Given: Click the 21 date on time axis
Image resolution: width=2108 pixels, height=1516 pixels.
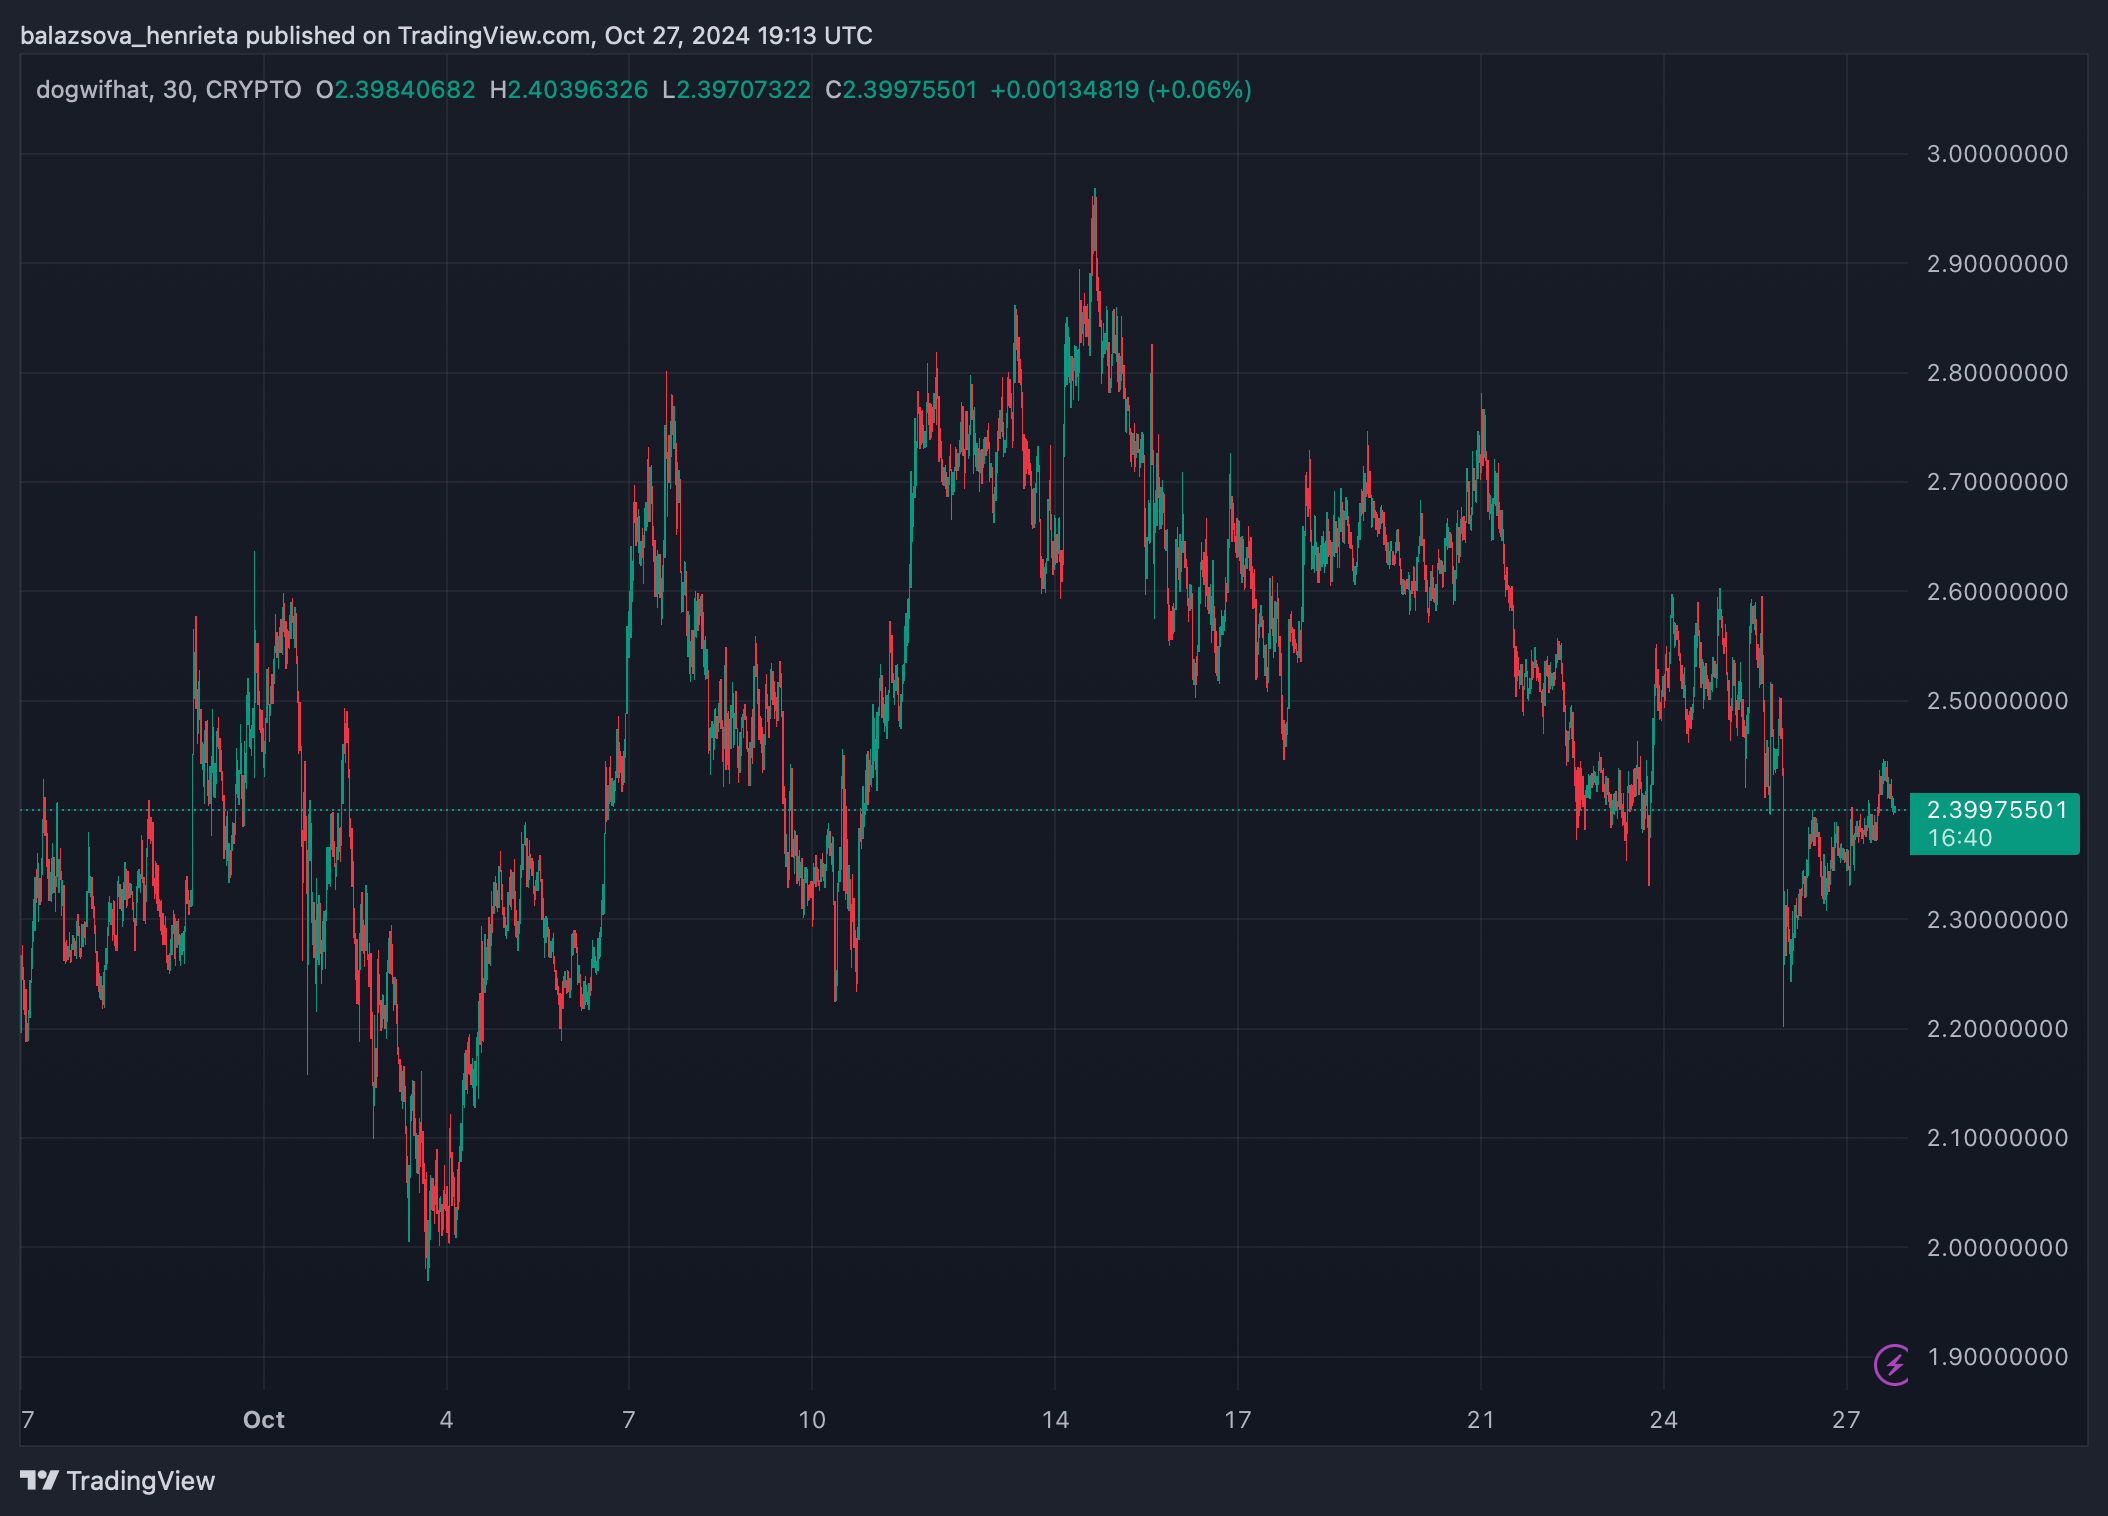Looking at the screenshot, I should (1480, 1420).
